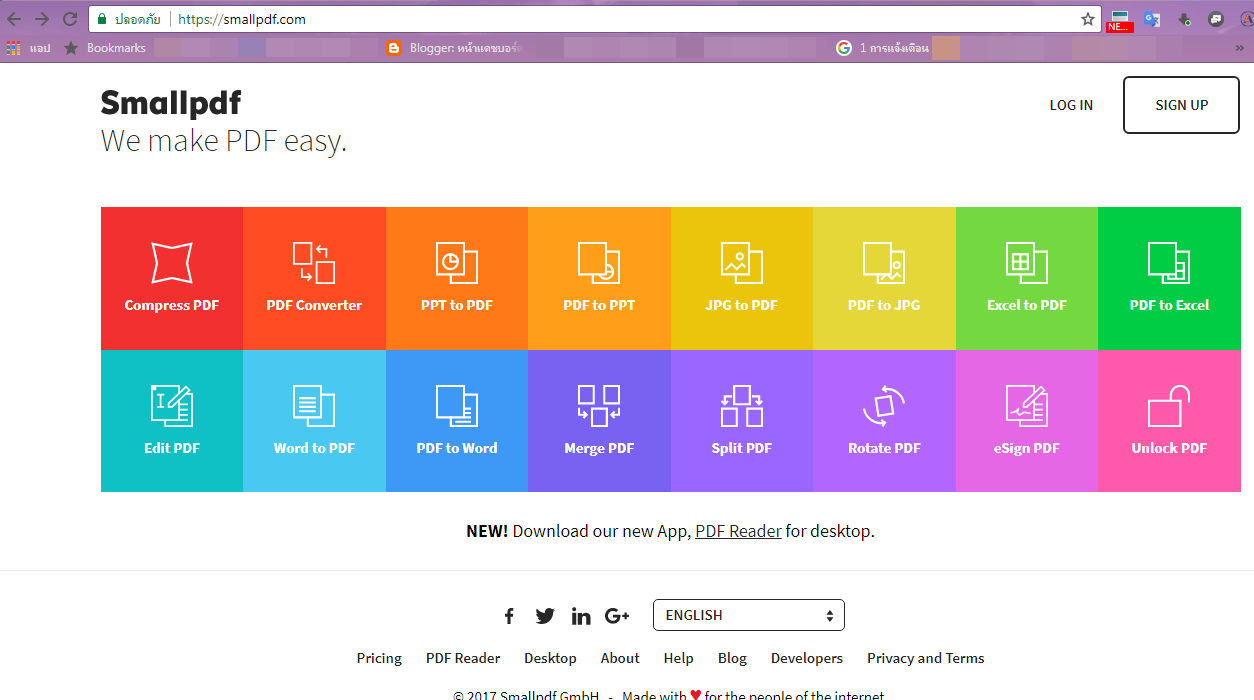Open the PDF Converter tool
The height and width of the screenshot is (700, 1254).
point(314,278)
